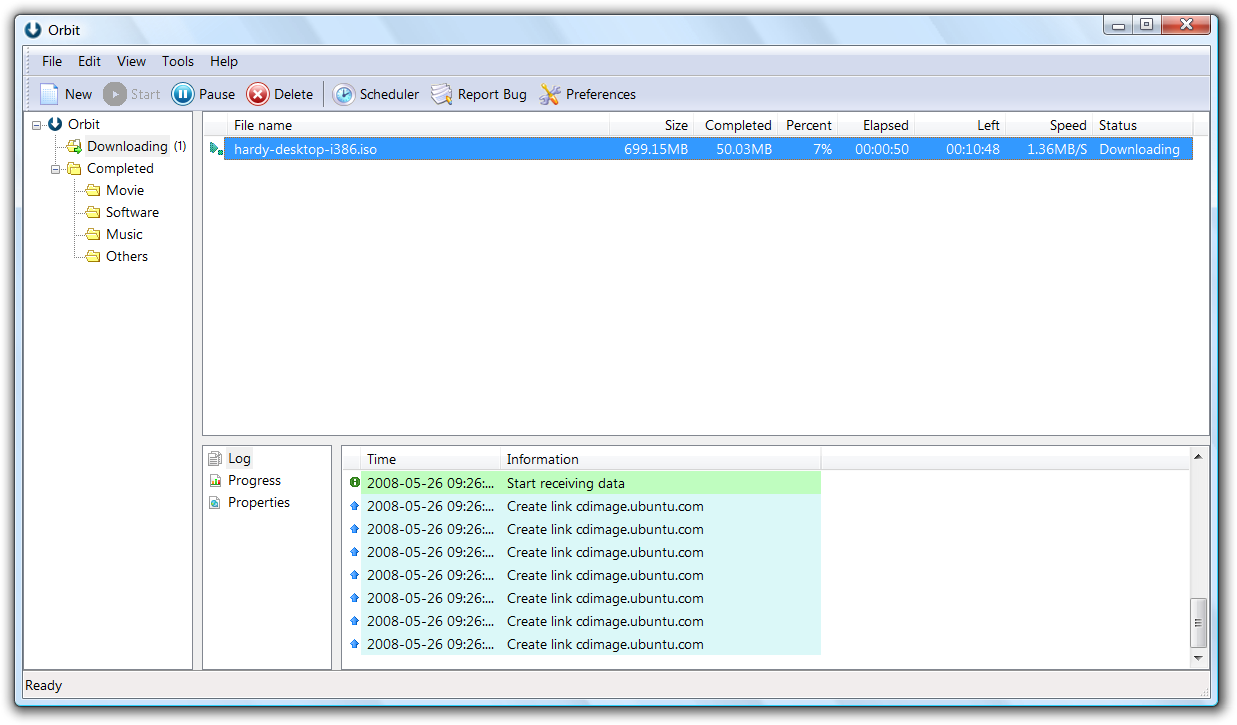Sort by Left column header
Viewport: 1237px width, 725px height.
960,125
